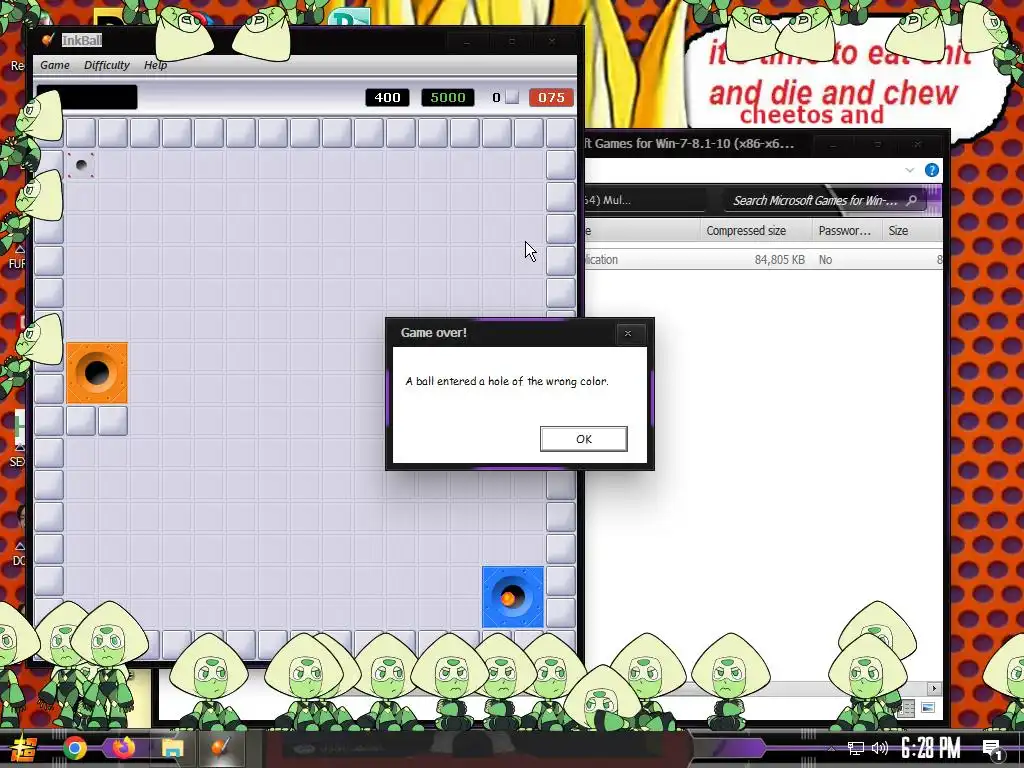Open the notification center icon
This screenshot has height=768, width=1024.
(x=992, y=748)
